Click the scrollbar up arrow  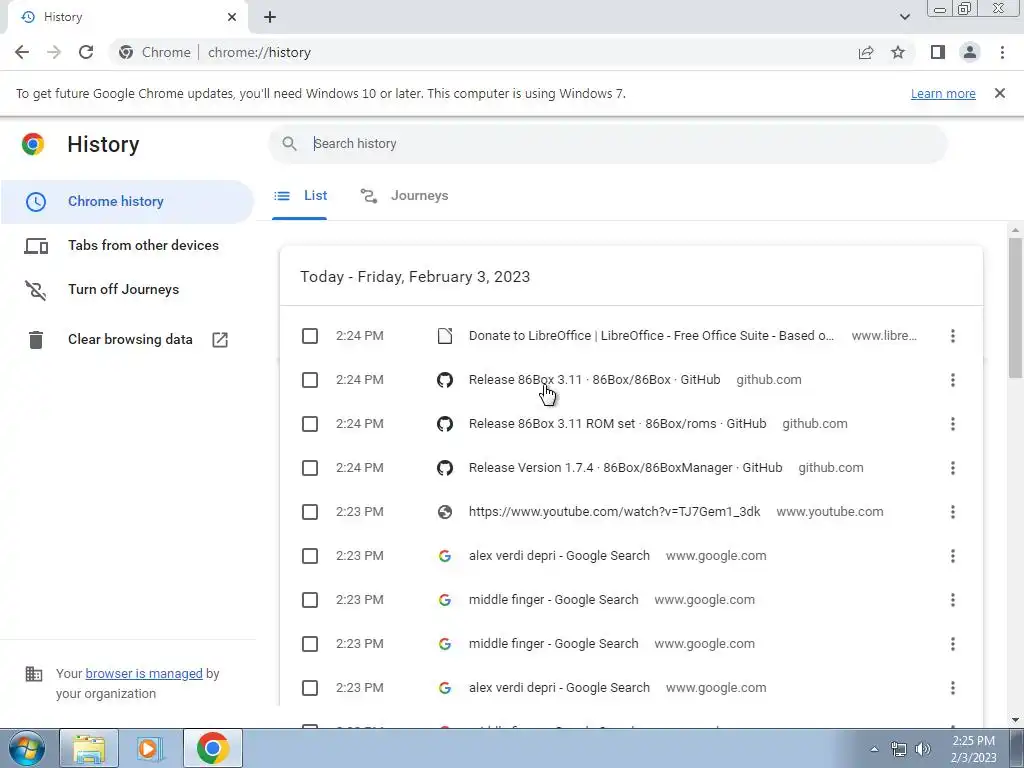pos(1015,230)
